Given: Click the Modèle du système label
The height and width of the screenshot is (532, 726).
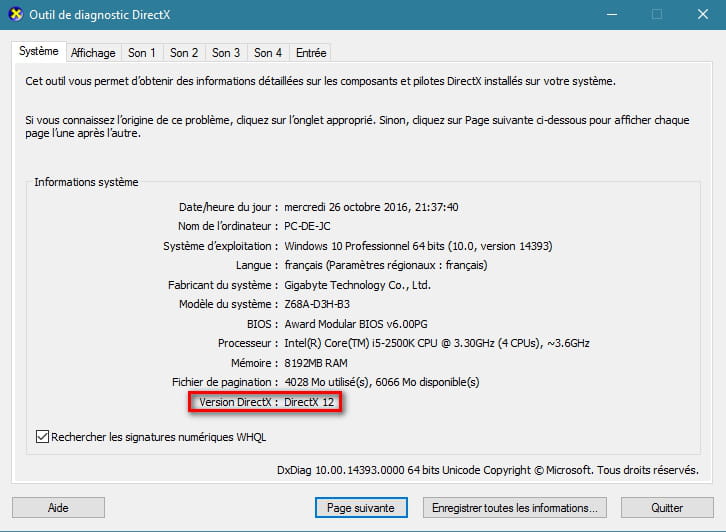Looking at the screenshot, I should pos(228,304).
